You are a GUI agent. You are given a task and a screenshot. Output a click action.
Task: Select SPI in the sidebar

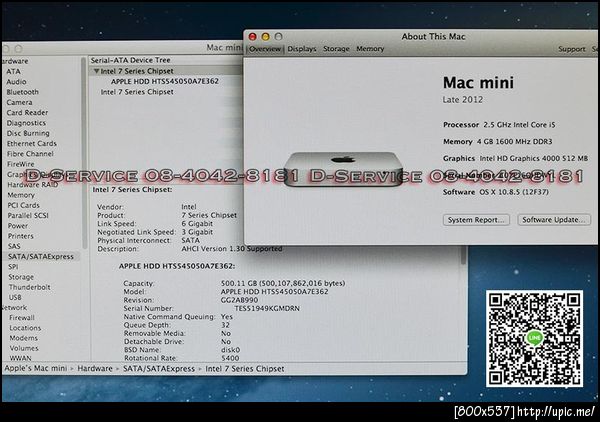click(x=13, y=267)
